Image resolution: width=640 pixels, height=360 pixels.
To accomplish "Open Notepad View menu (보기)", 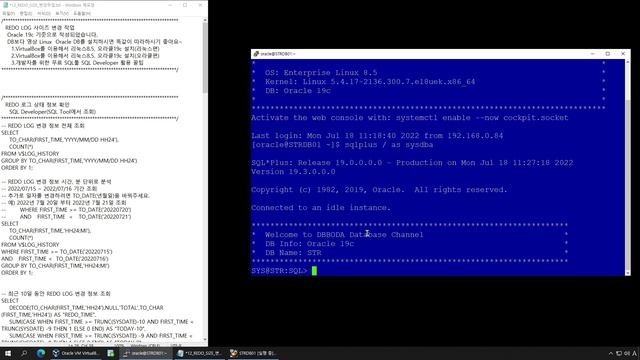I will (62, 13).
